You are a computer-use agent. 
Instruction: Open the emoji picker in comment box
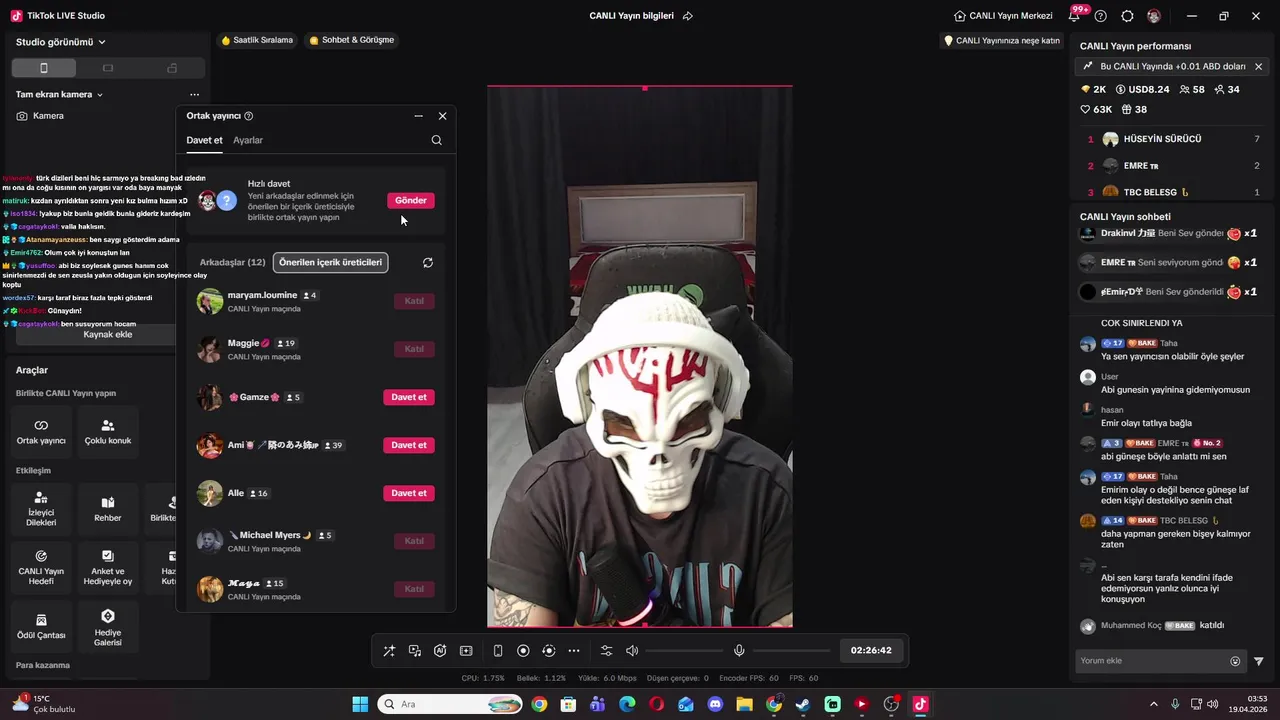(x=1235, y=661)
